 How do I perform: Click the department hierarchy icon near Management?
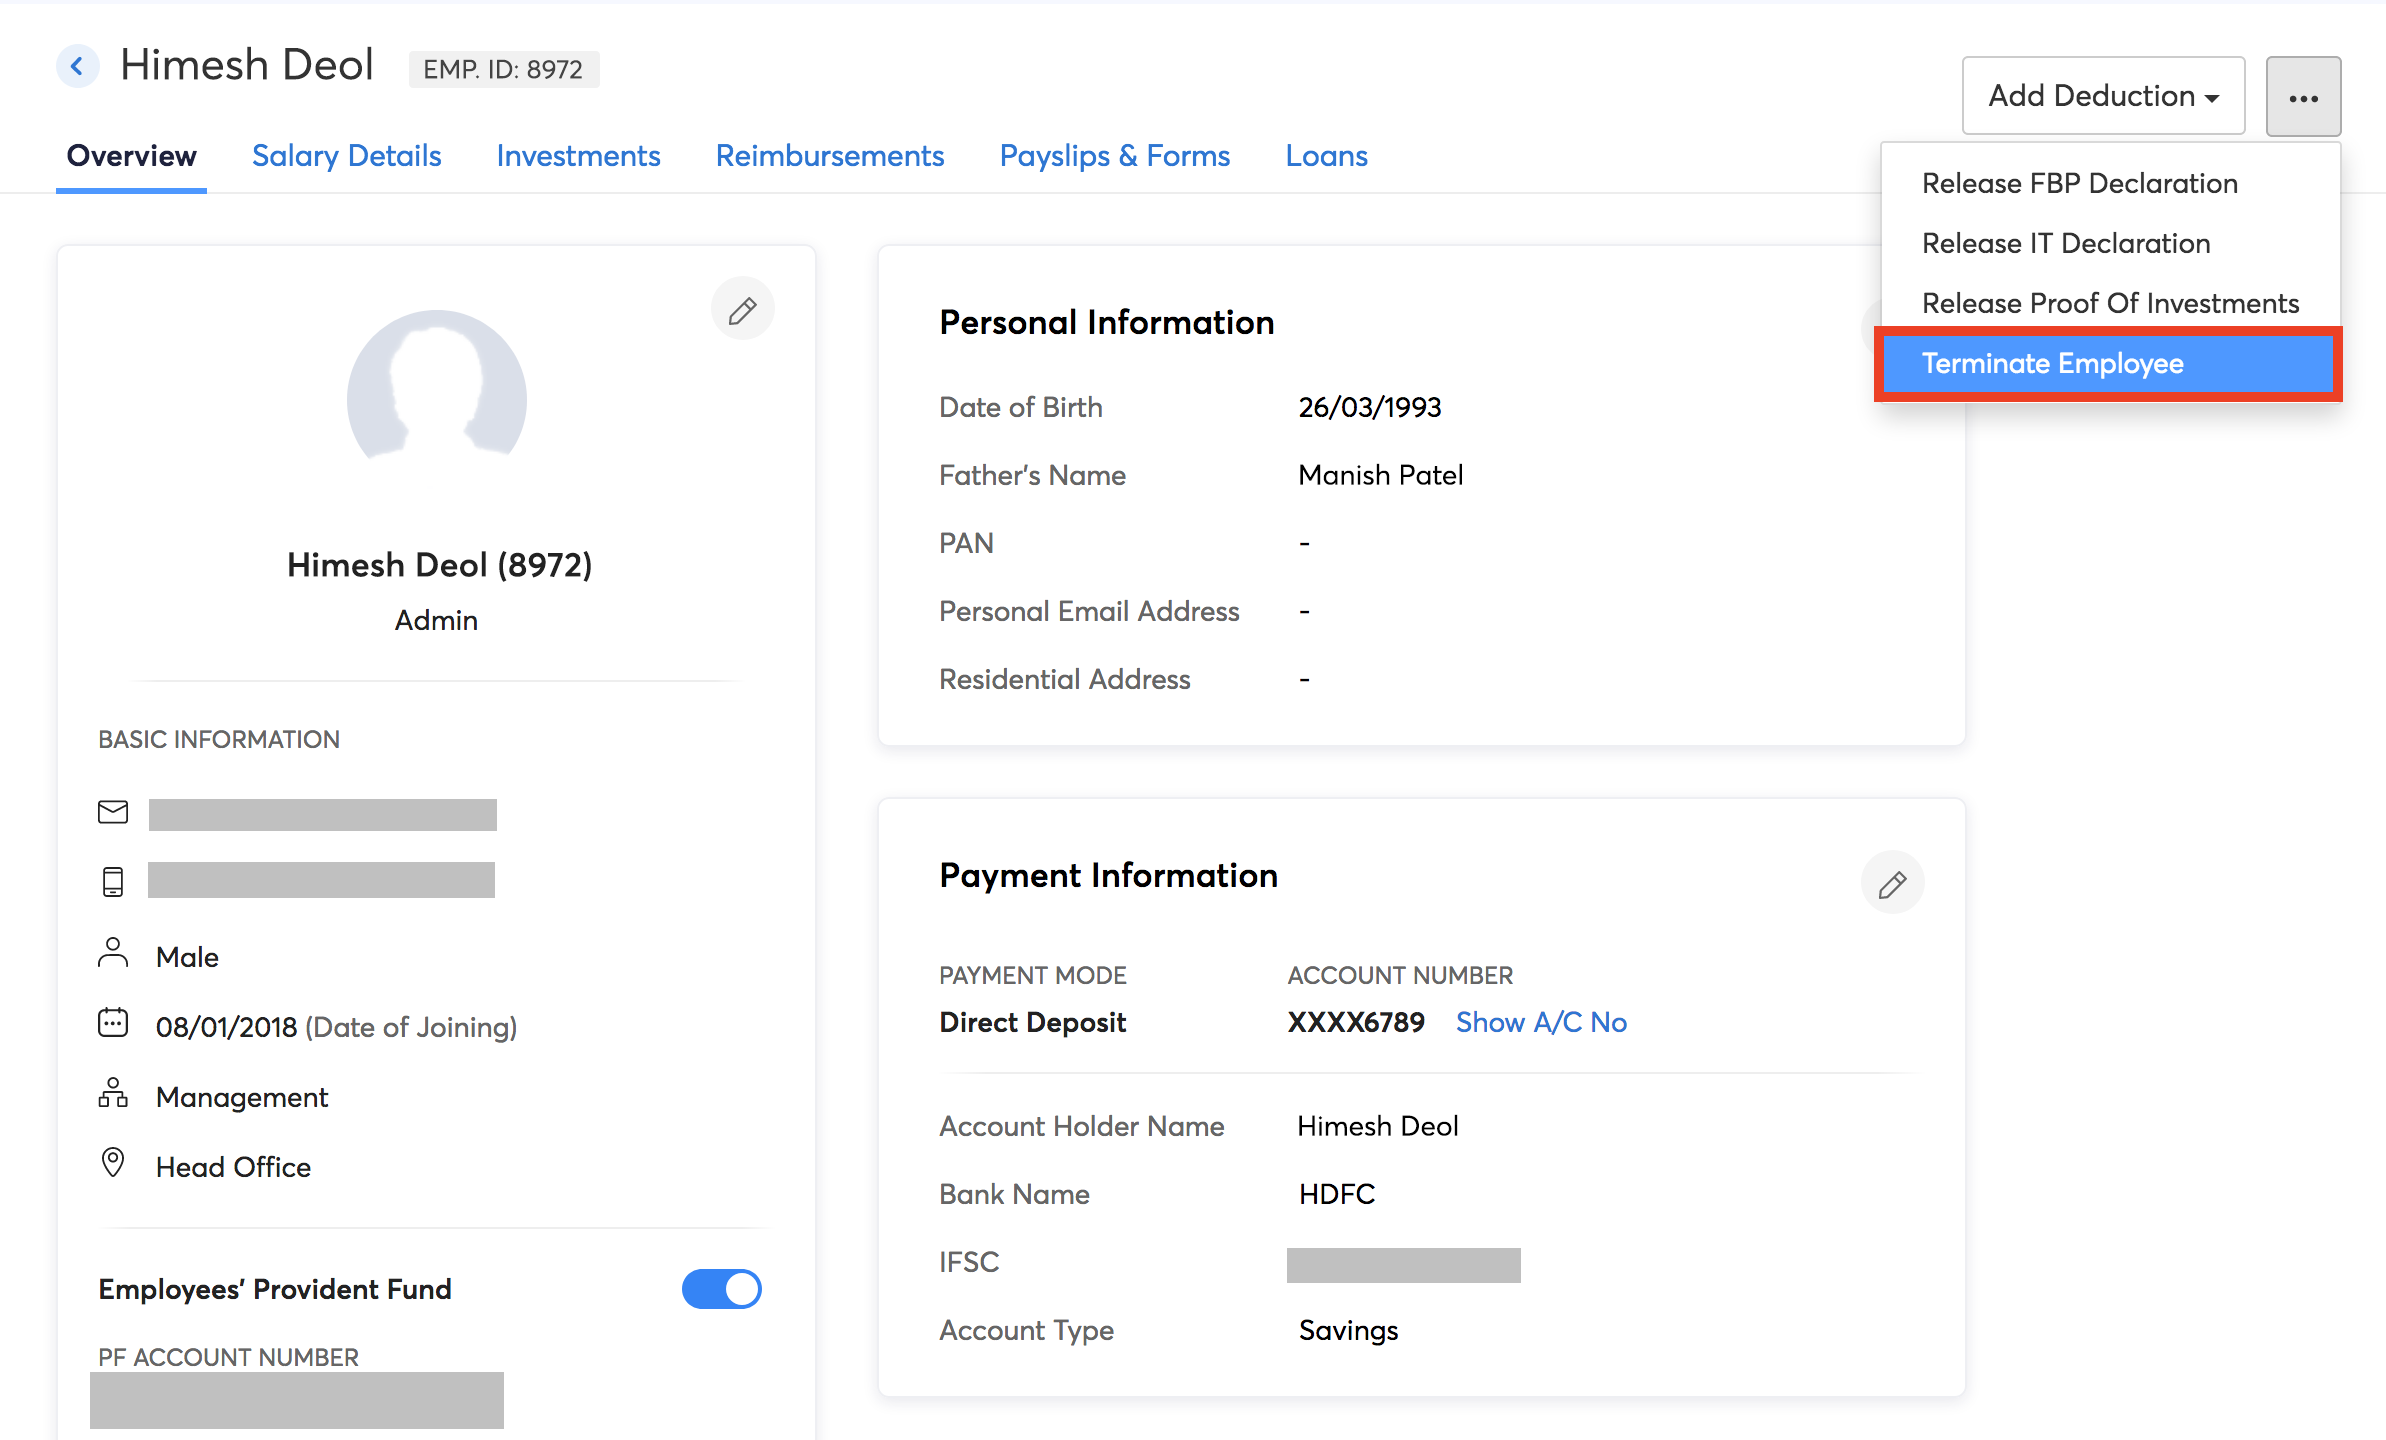[113, 1094]
